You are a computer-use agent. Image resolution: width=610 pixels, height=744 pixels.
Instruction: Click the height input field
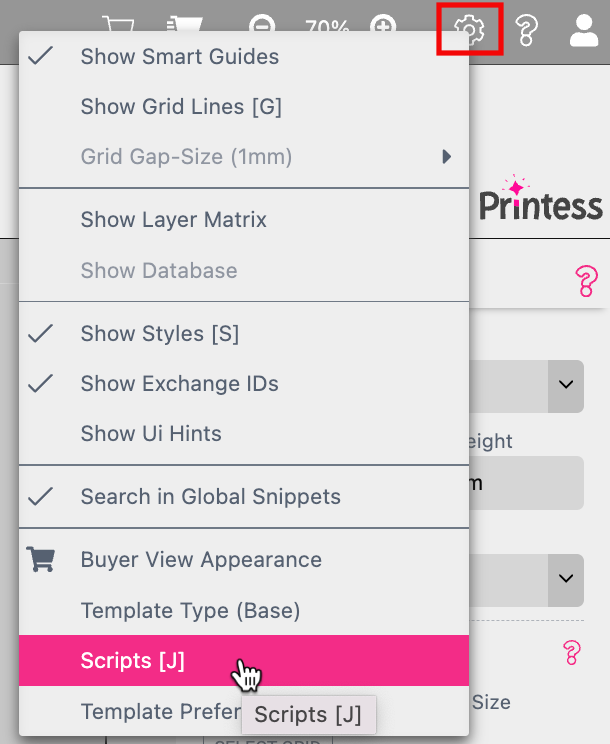527,483
